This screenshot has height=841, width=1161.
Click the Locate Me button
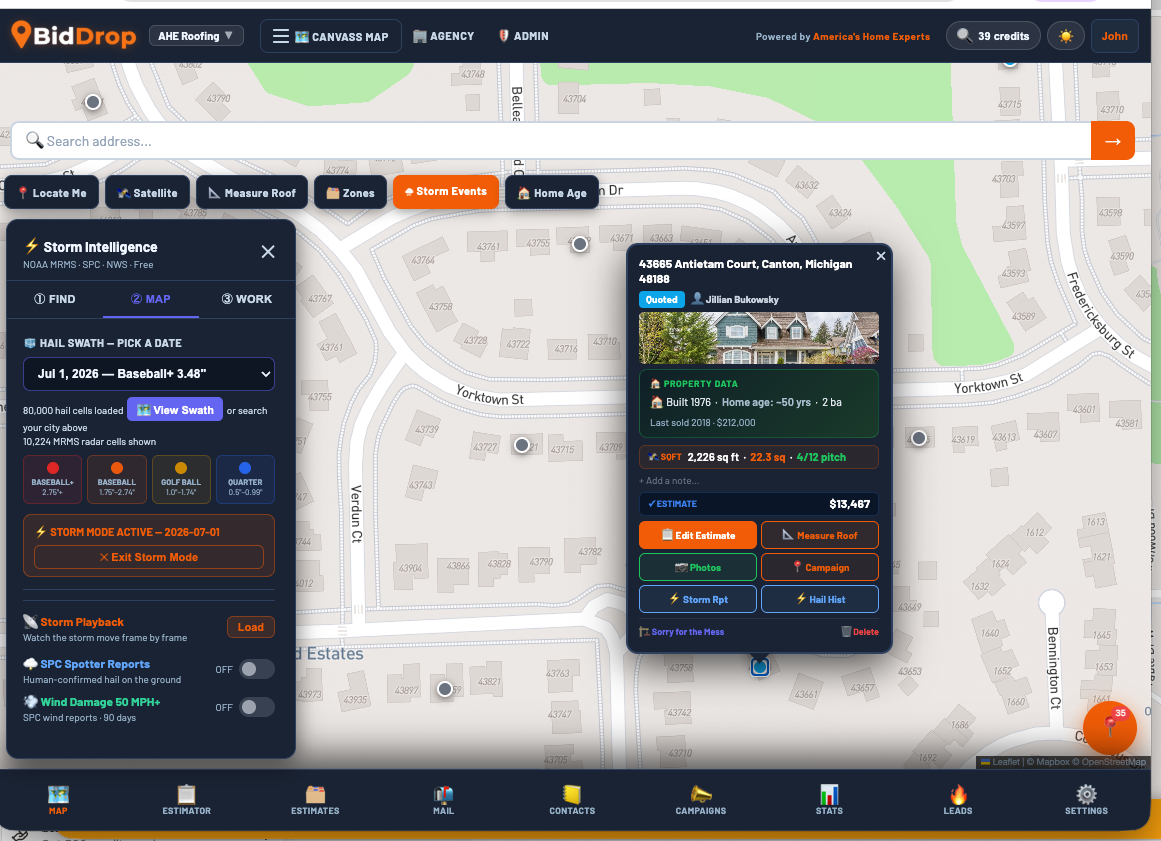pyautogui.click(x=52, y=192)
